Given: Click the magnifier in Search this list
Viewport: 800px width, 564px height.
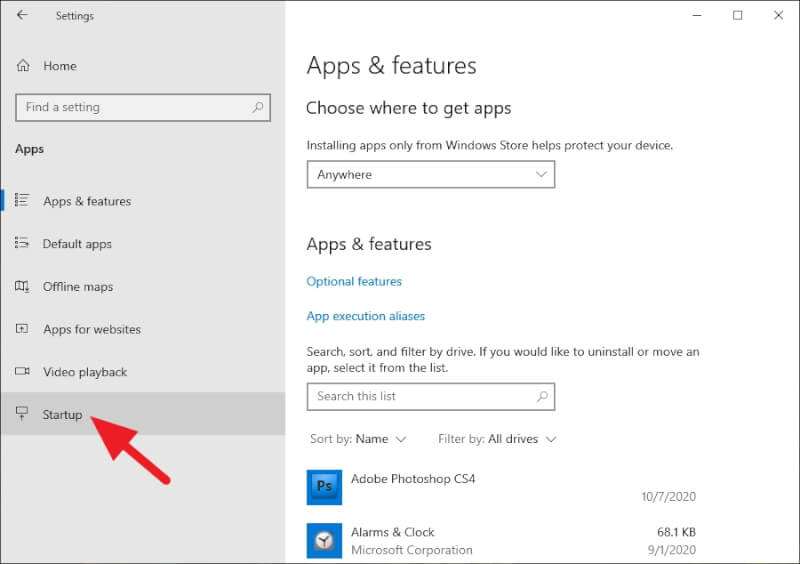Looking at the screenshot, I should point(542,396).
